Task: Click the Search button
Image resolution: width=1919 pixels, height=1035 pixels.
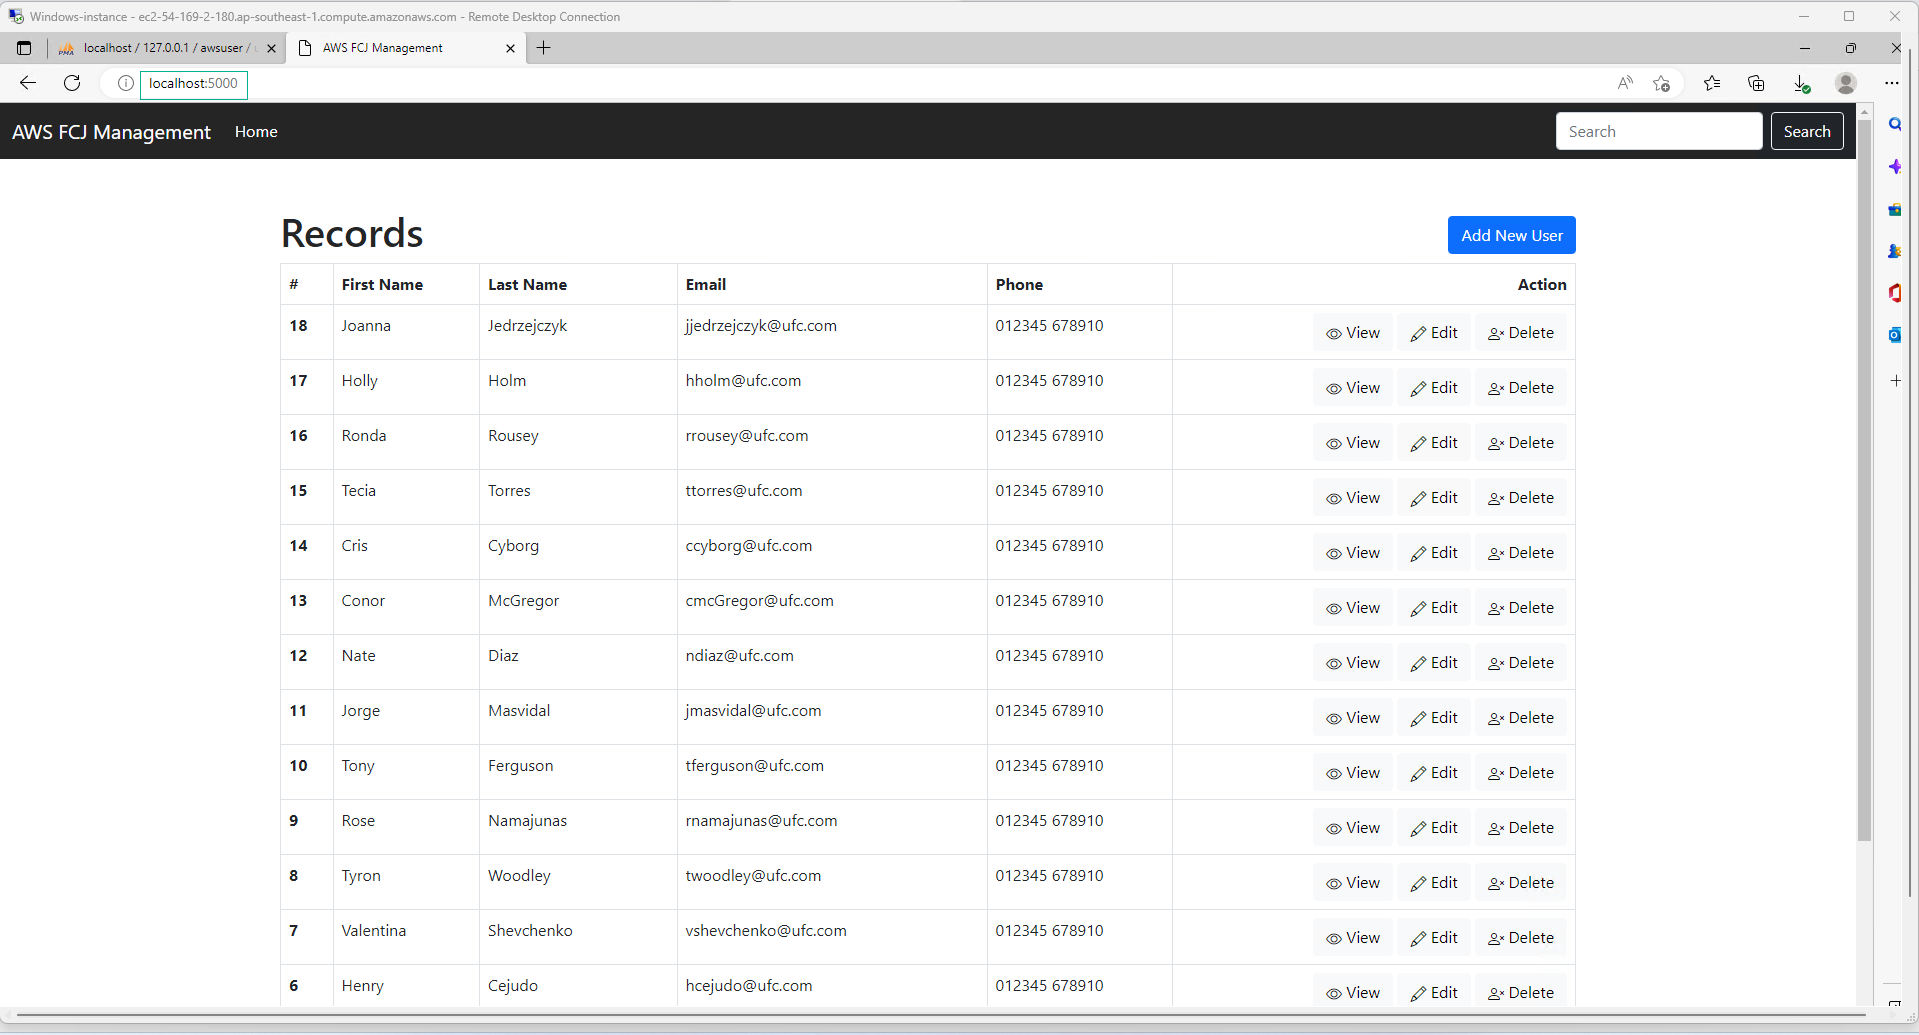Action: pos(1806,131)
